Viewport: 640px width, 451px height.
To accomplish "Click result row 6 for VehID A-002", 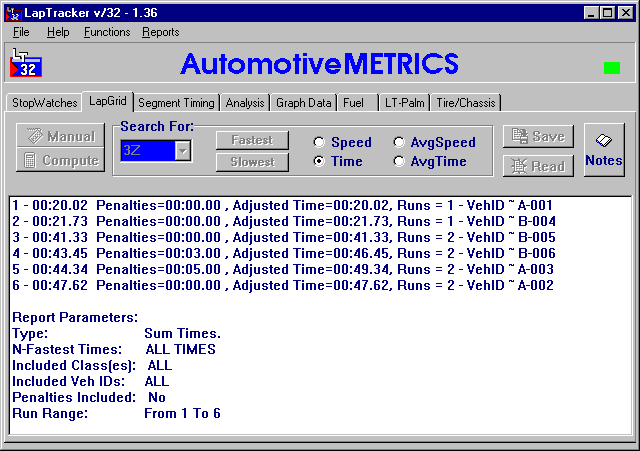I will click(283, 285).
